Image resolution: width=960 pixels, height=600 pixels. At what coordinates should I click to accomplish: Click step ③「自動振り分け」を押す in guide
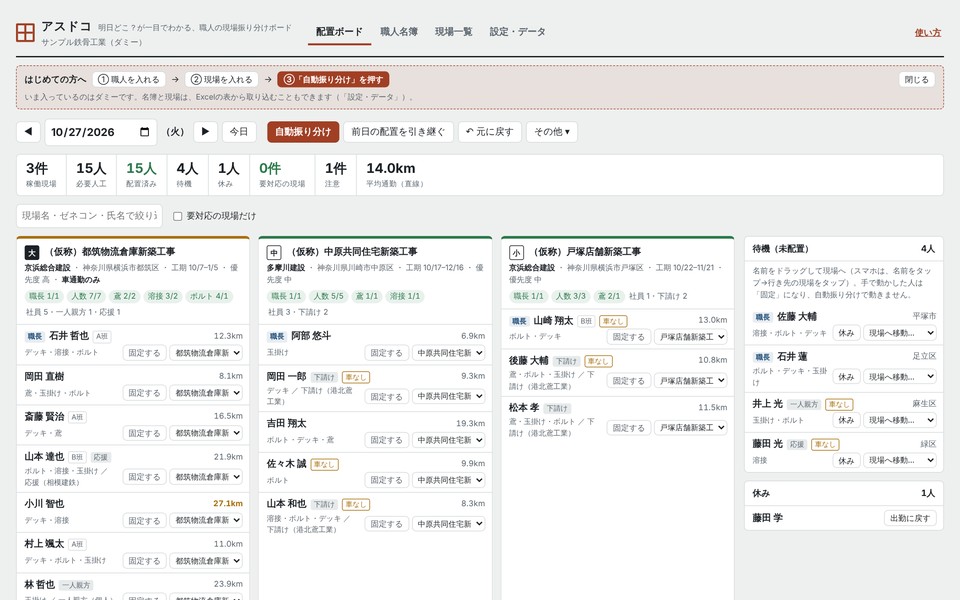[x=333, y=80]
